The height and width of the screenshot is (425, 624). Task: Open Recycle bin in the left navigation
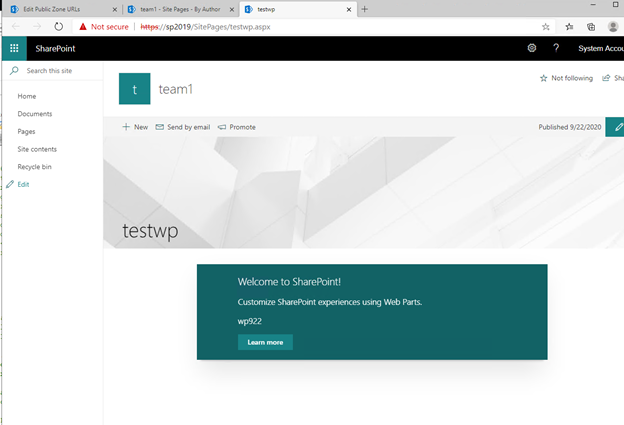pyautogui.click(x=34, y=167)
